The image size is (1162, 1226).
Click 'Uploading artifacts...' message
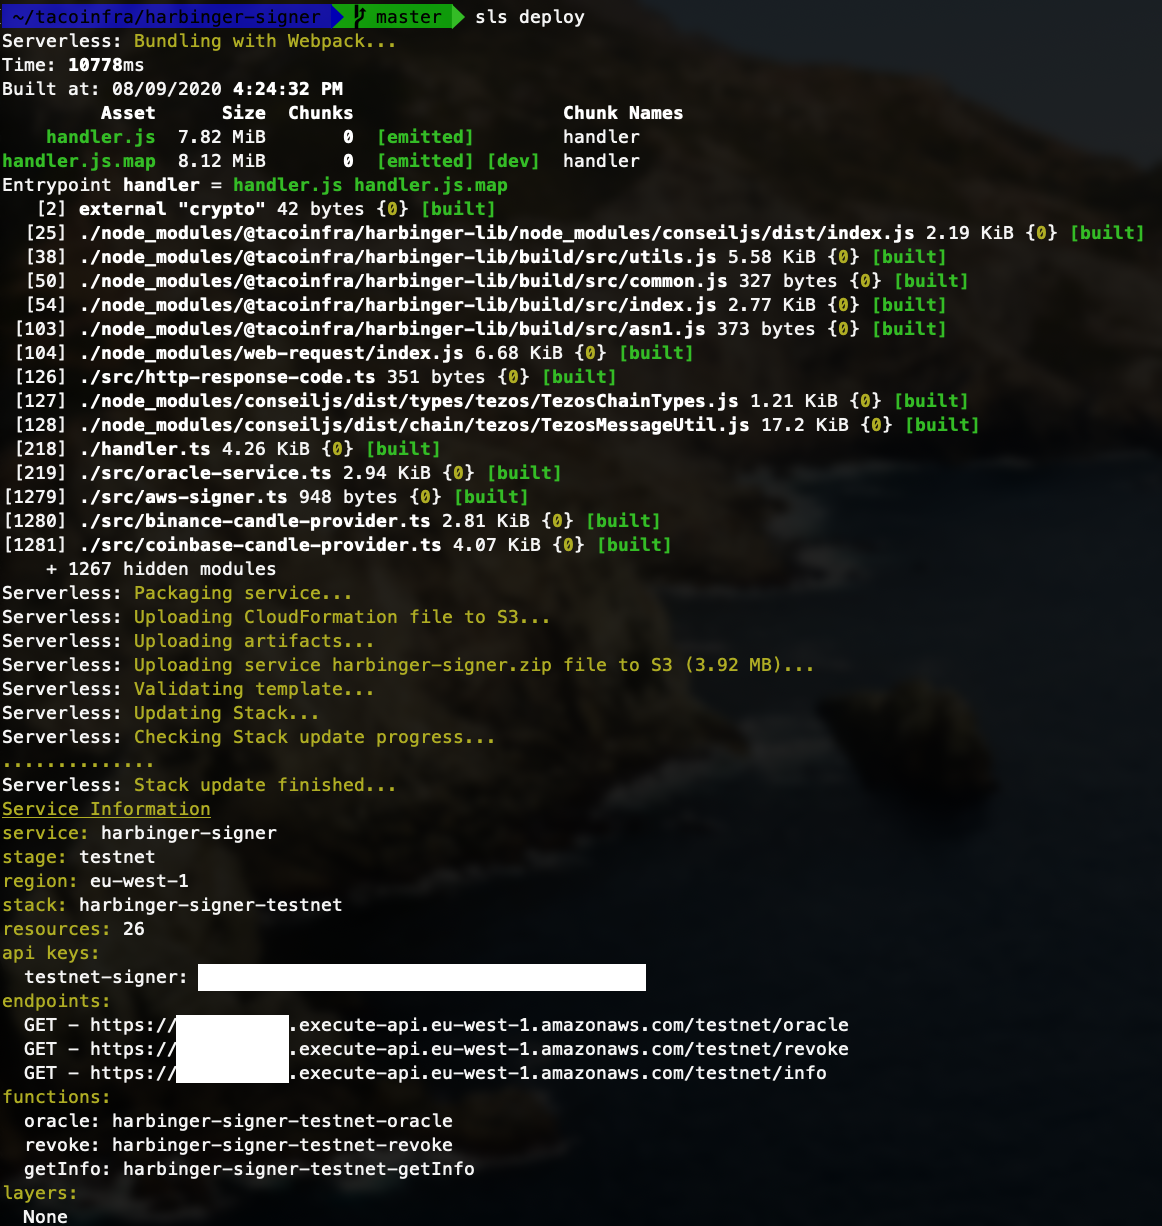click(x=254, y=641)
